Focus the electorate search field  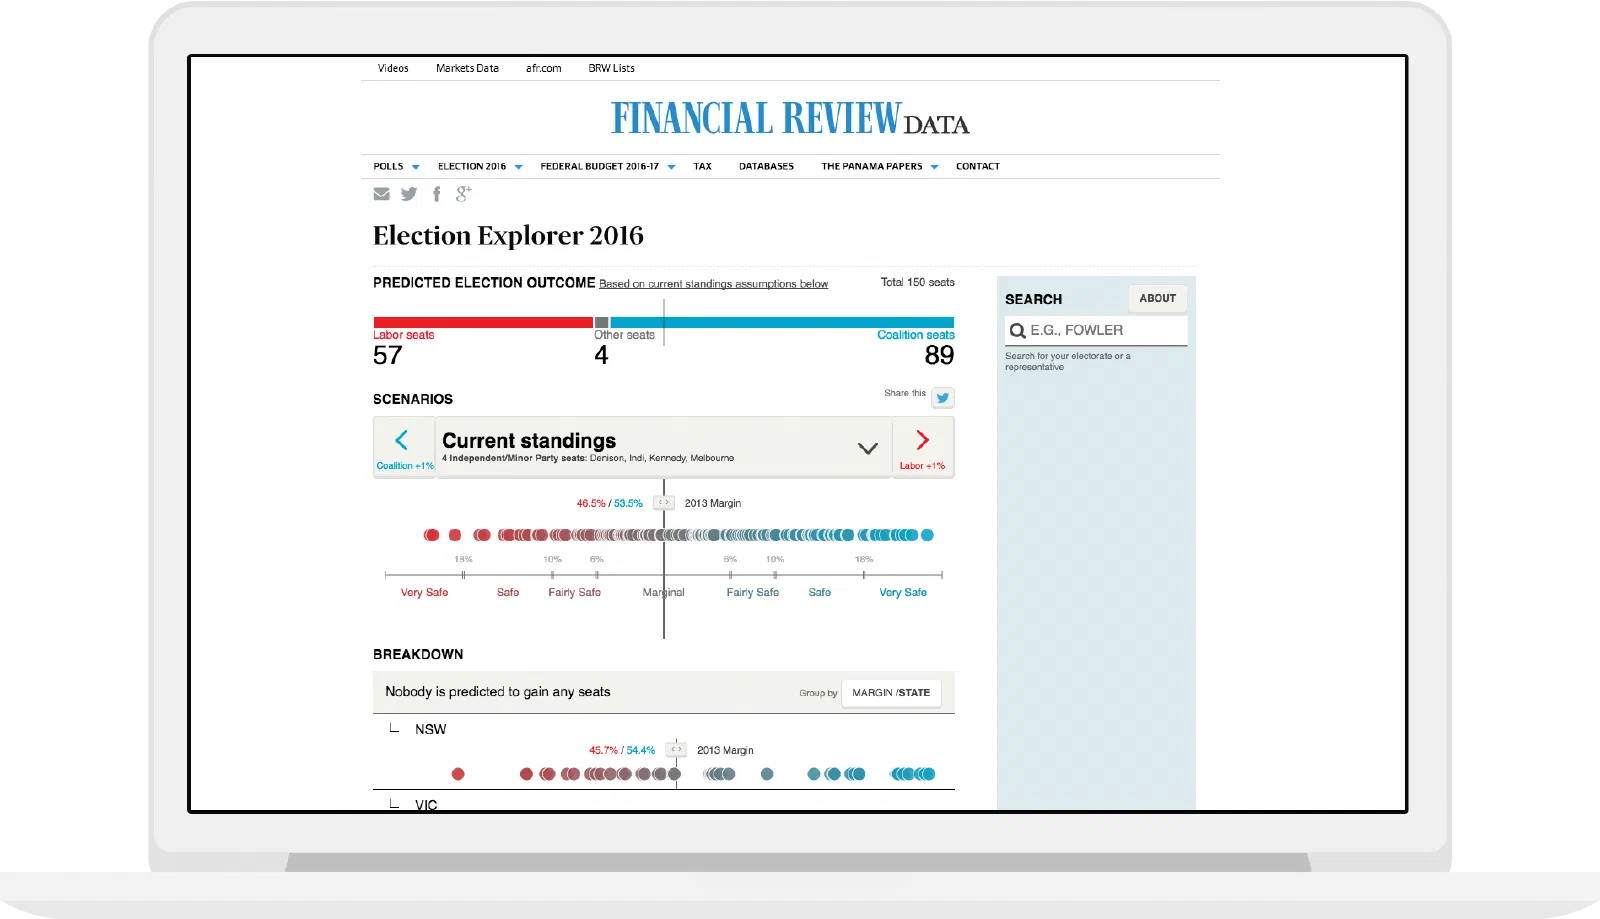[1096, 331]
